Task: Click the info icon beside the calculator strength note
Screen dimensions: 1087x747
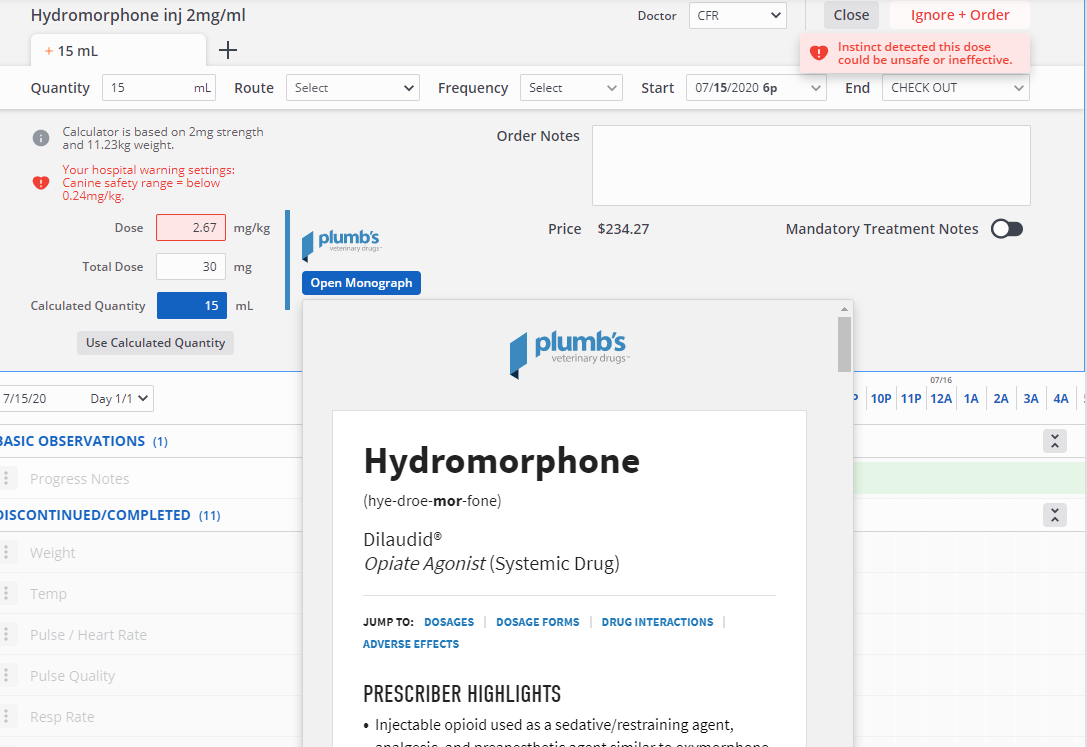Action: 41,138
